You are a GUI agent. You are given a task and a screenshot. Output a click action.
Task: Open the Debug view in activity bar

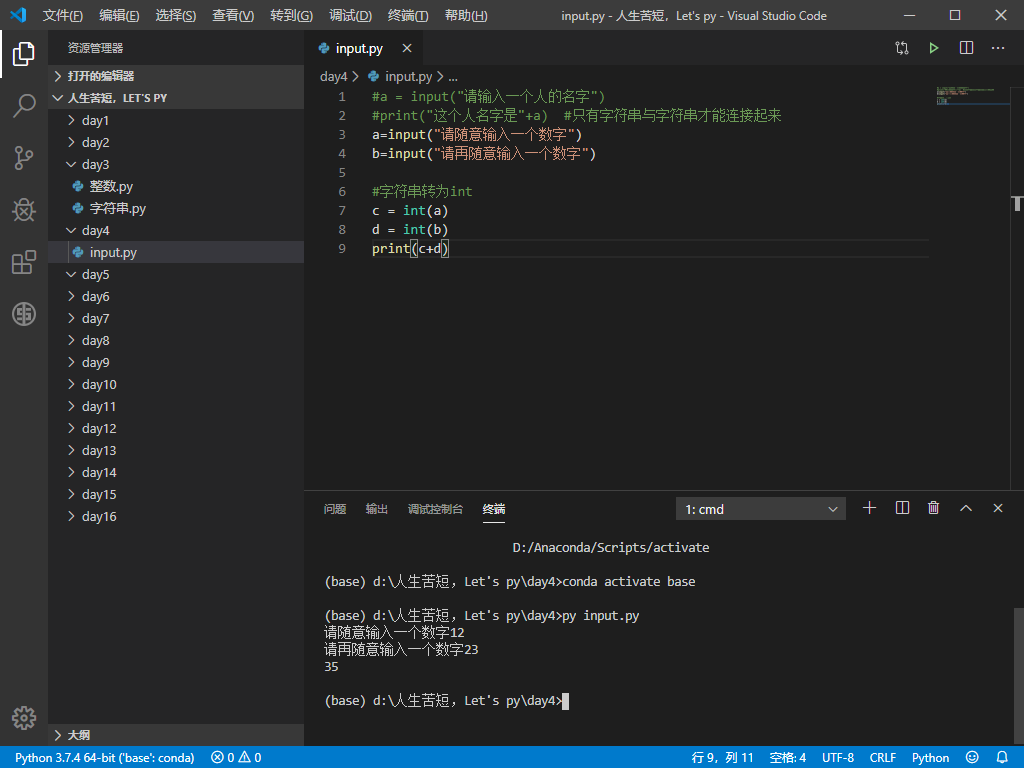tap(24, 210)
